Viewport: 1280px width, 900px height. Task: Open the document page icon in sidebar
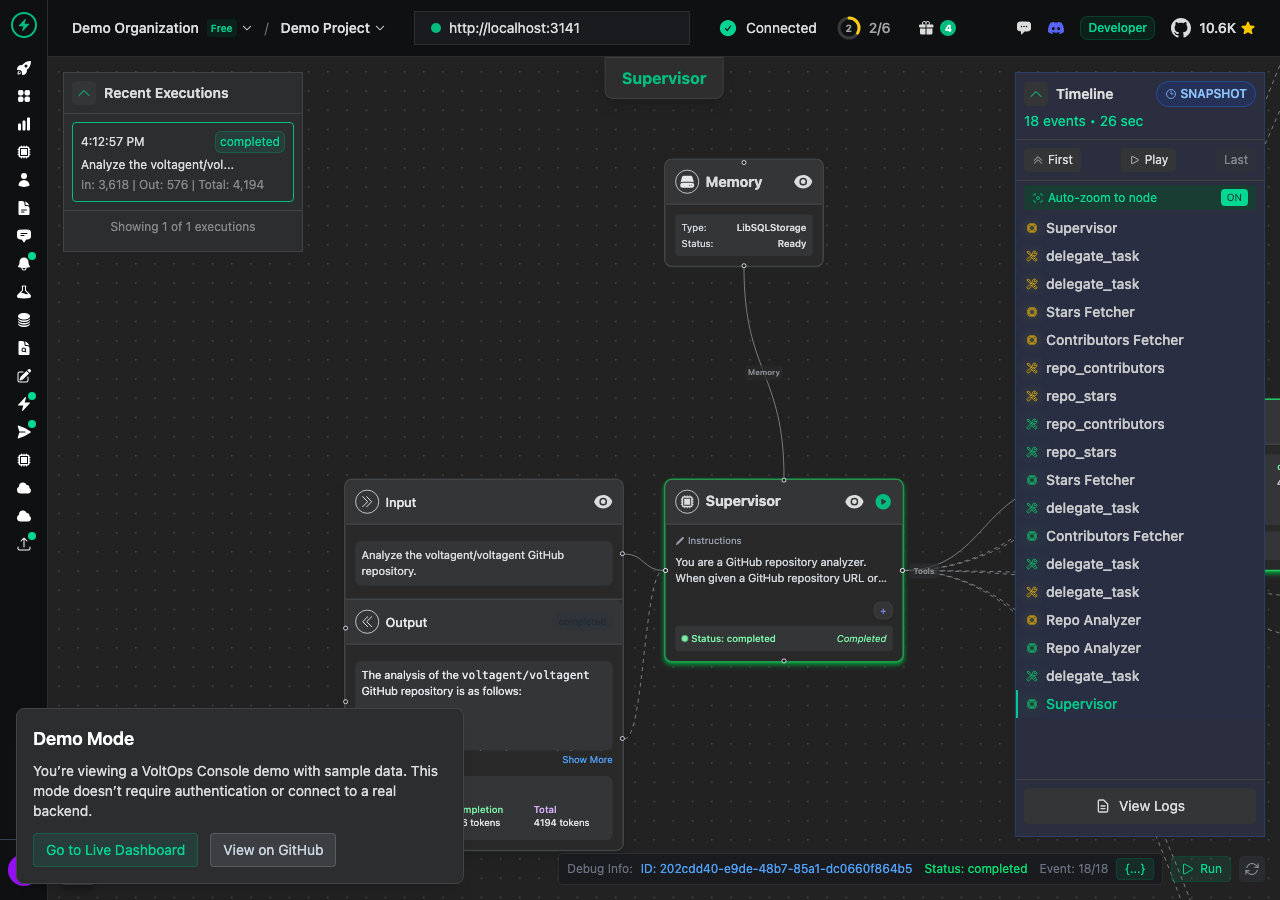coord(24,208)
